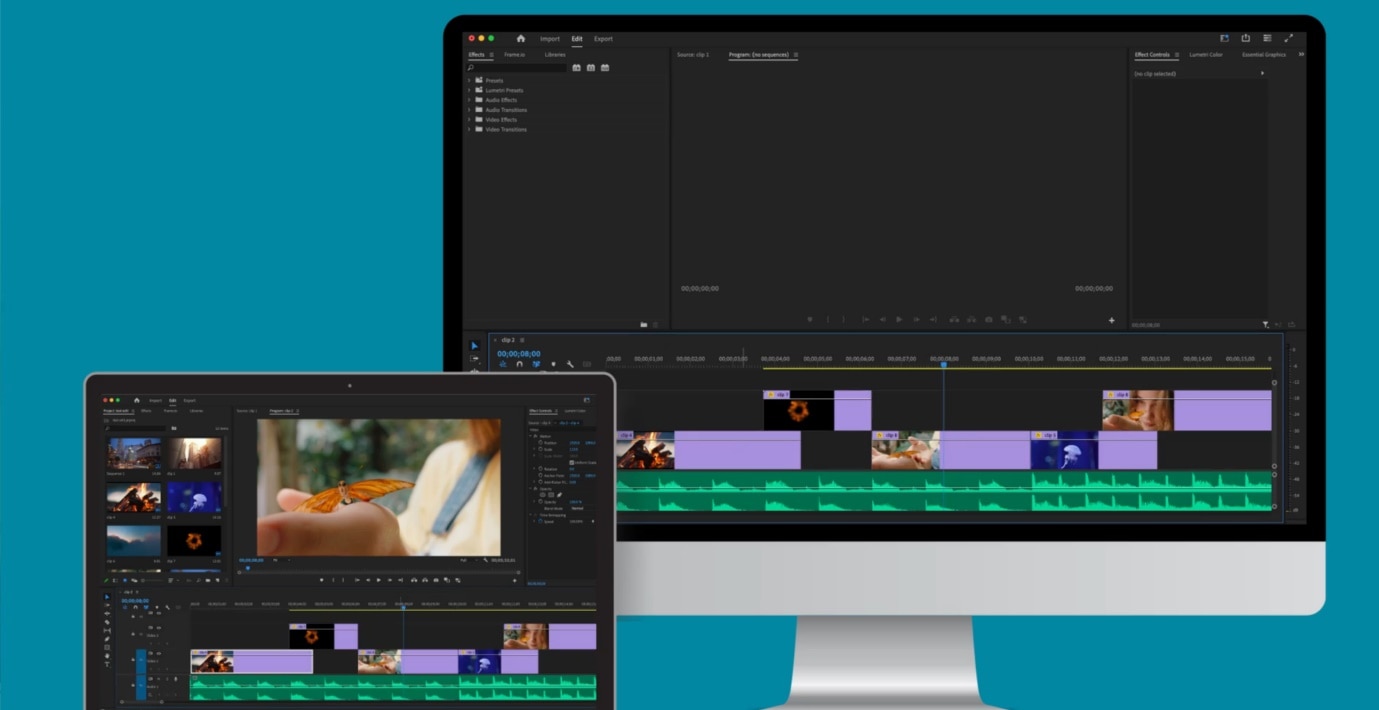Click the Play button in monitor Program panel
This screenshot has height=710, width=1379.
pos(899,320)
